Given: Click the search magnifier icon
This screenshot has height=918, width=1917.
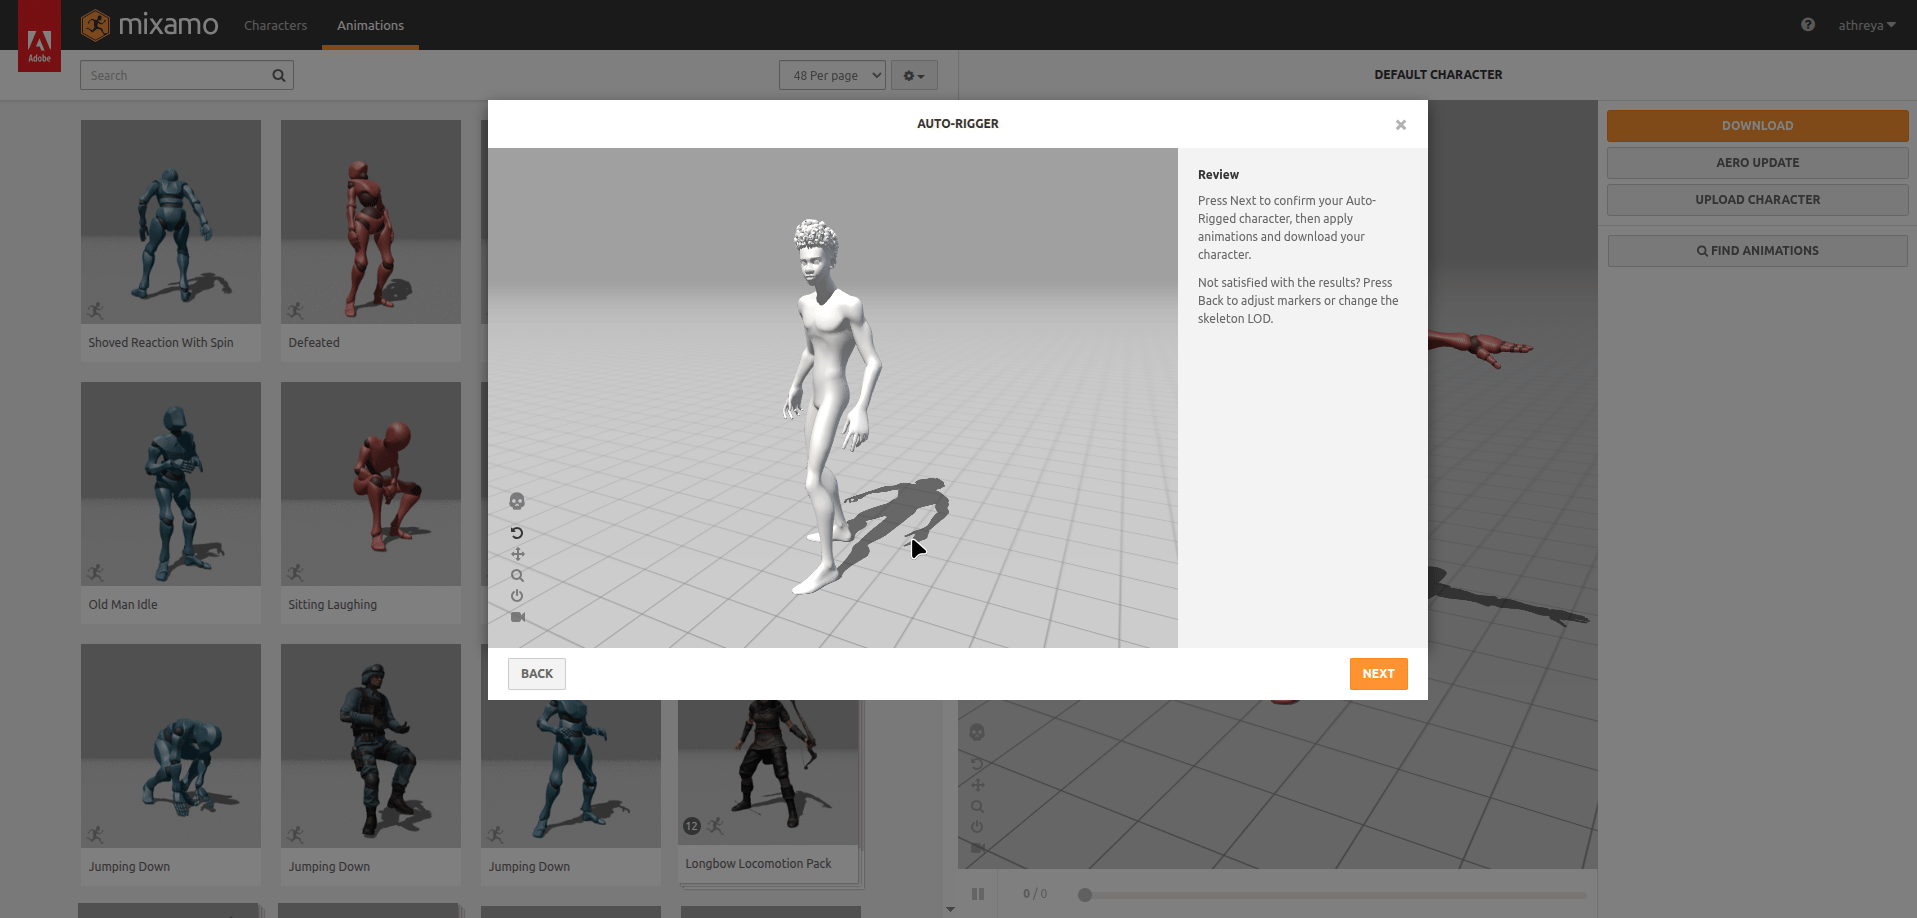Looking at the screenshot, I should pyautogui.click(x=279, y=75).
